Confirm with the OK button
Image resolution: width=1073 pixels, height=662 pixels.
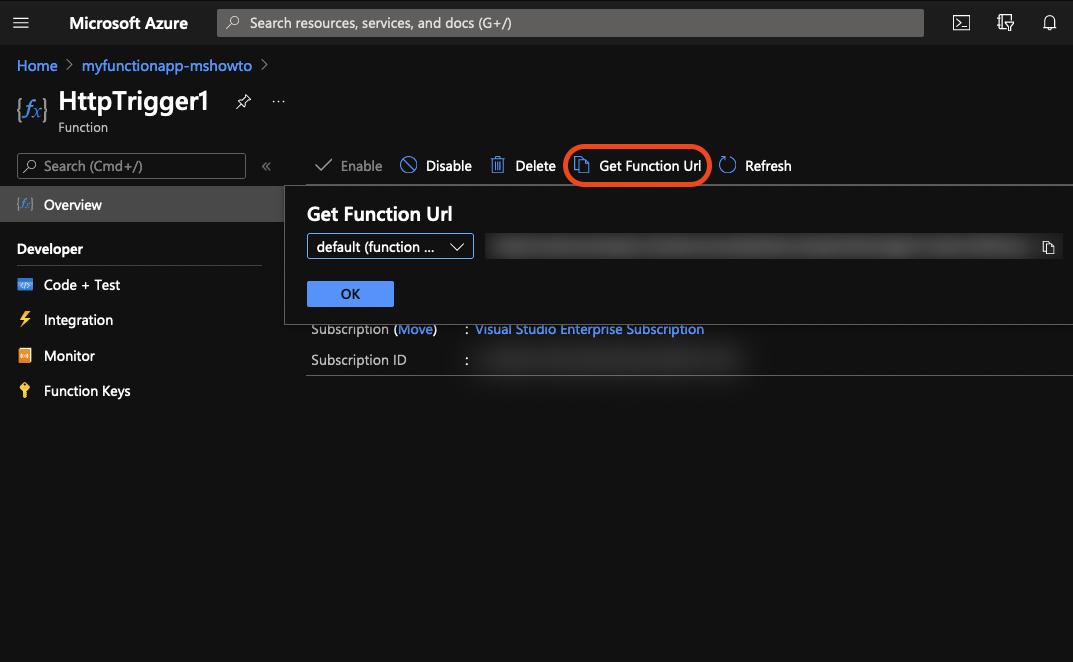(x=350, y=294)
